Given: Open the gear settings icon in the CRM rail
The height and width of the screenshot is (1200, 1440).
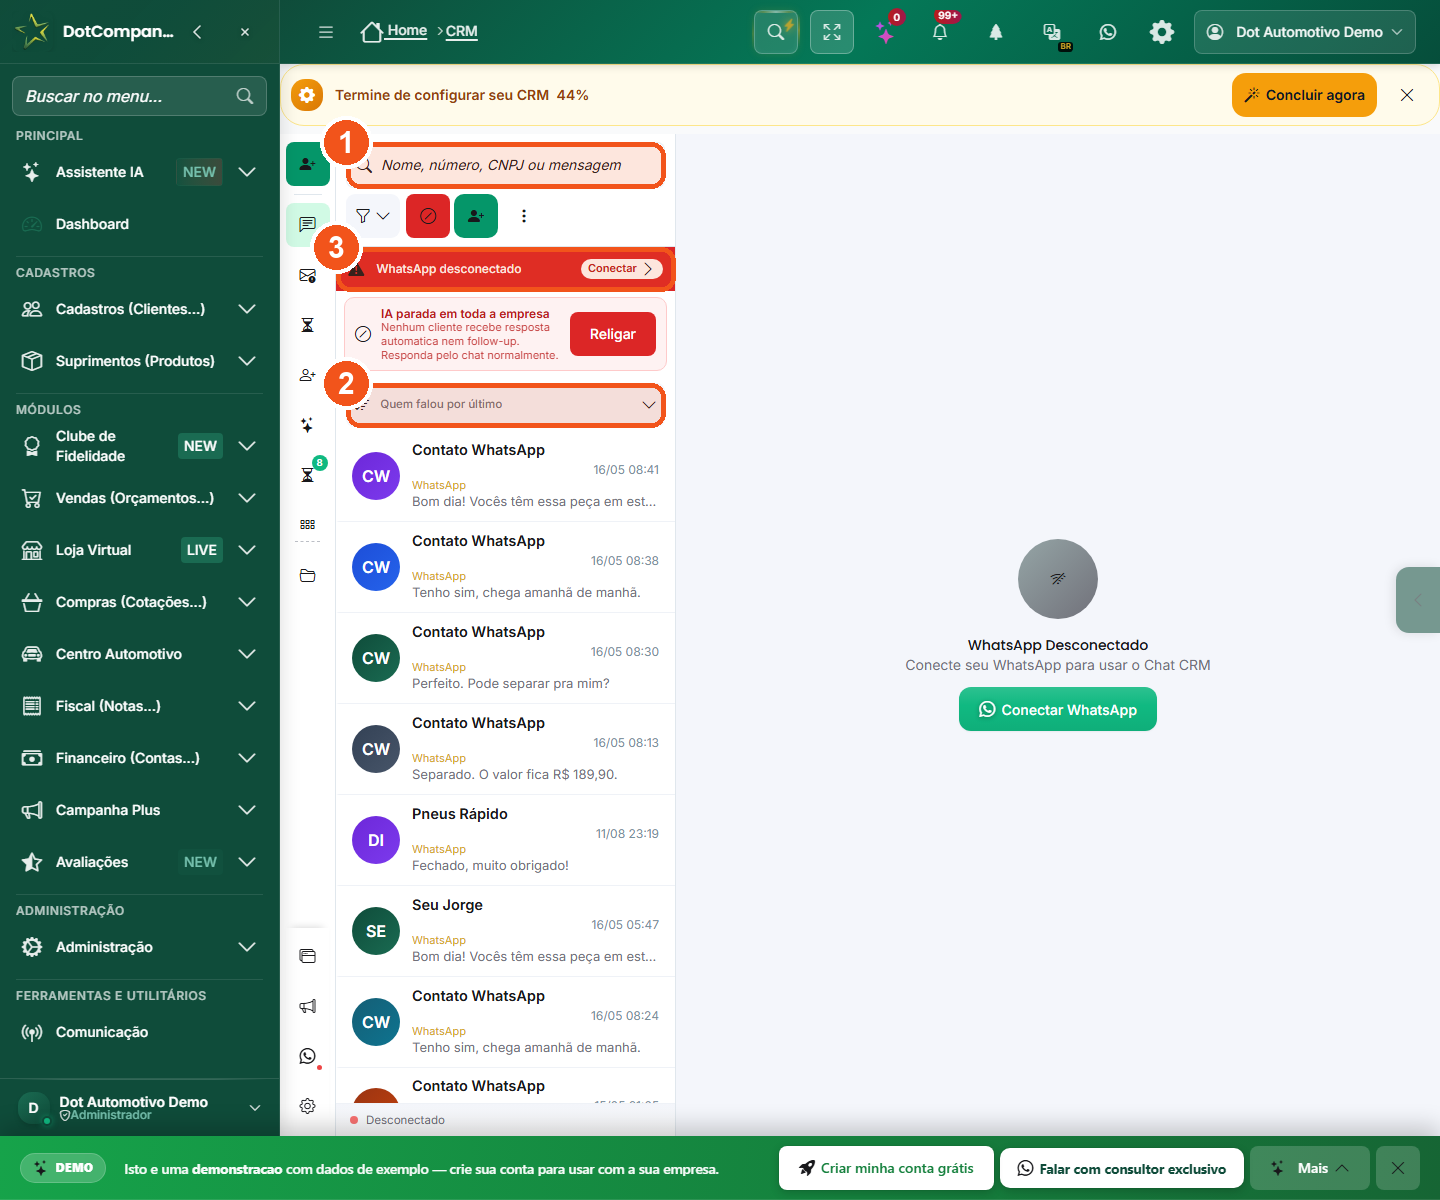Looking at the screenshot, I should click(x=307, y=1106).
